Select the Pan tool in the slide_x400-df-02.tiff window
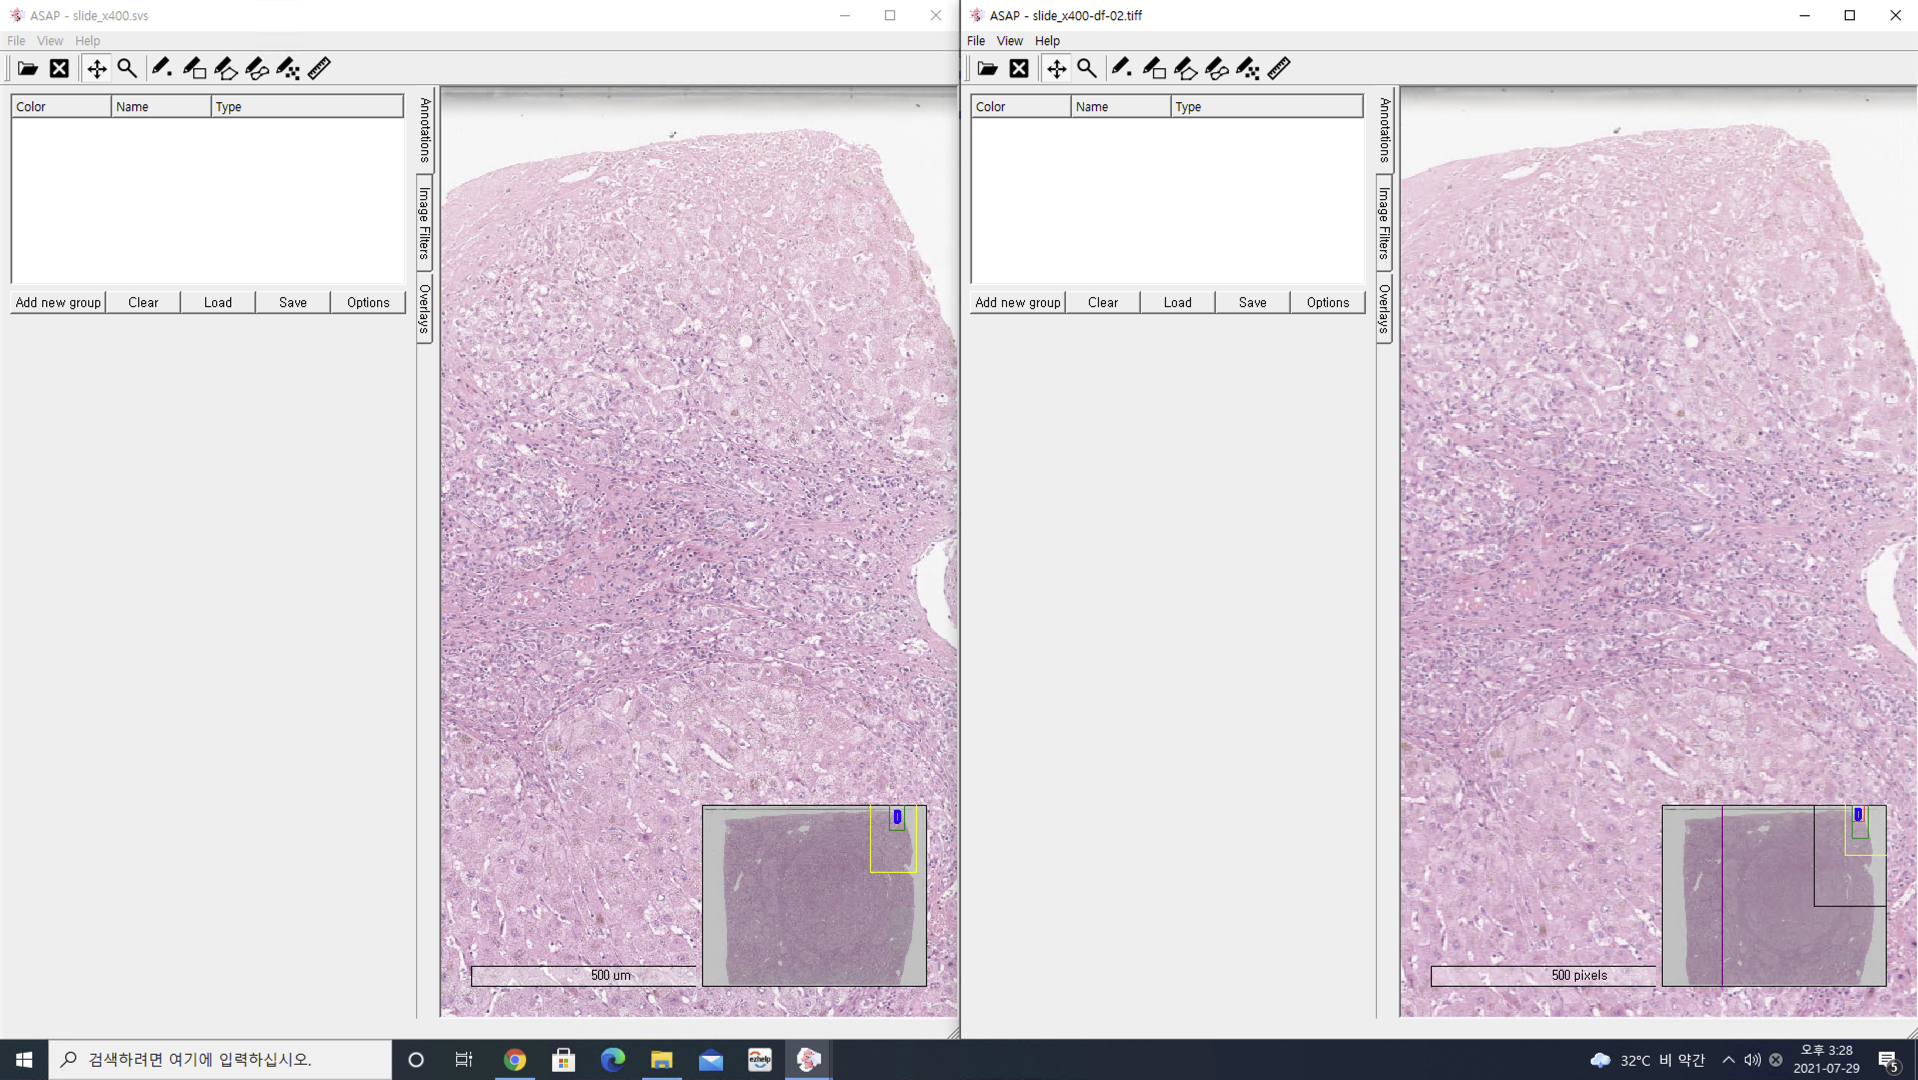This screenshot has height=1080, width=1918. tap(1056, 69)
